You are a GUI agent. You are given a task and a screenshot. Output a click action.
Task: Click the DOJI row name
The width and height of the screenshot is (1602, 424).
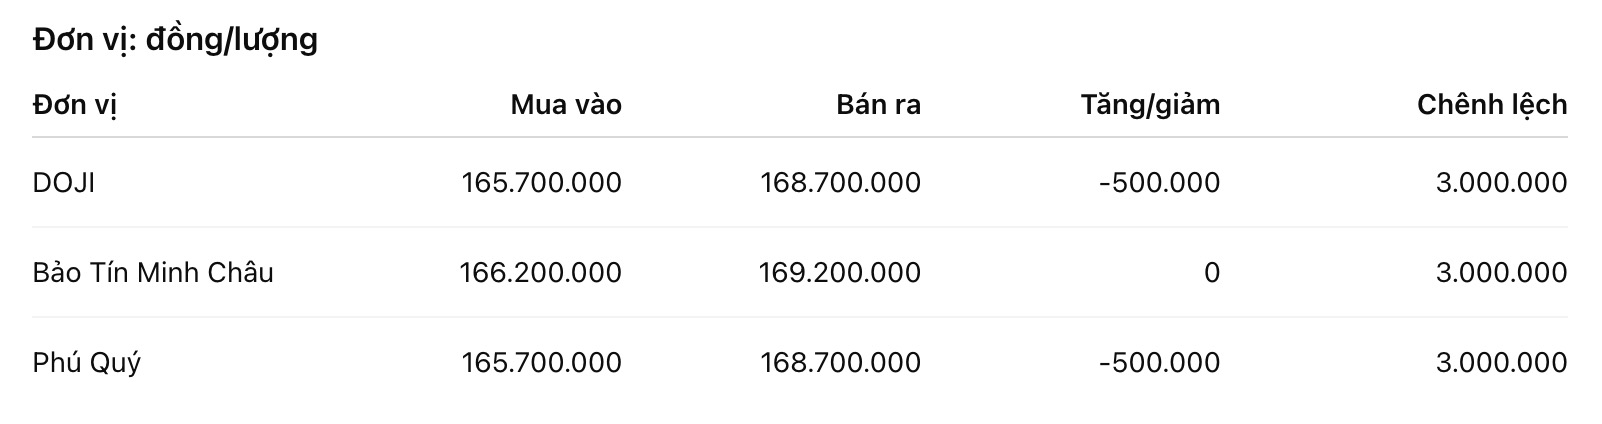[x=64, y=183]
